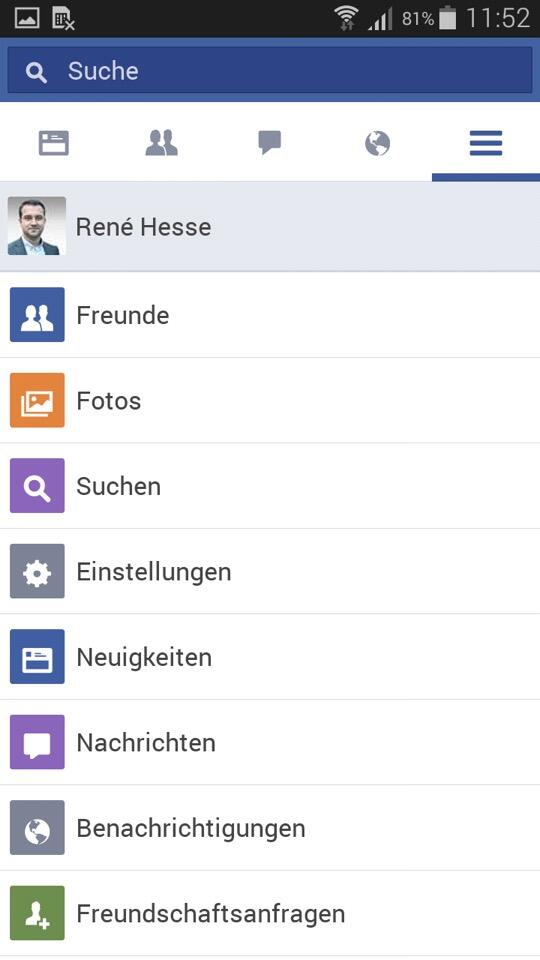Viewport: 540px width, 960px height.
Task: Switch to the friend requests tab icon
Action: (x=162, y=143)
